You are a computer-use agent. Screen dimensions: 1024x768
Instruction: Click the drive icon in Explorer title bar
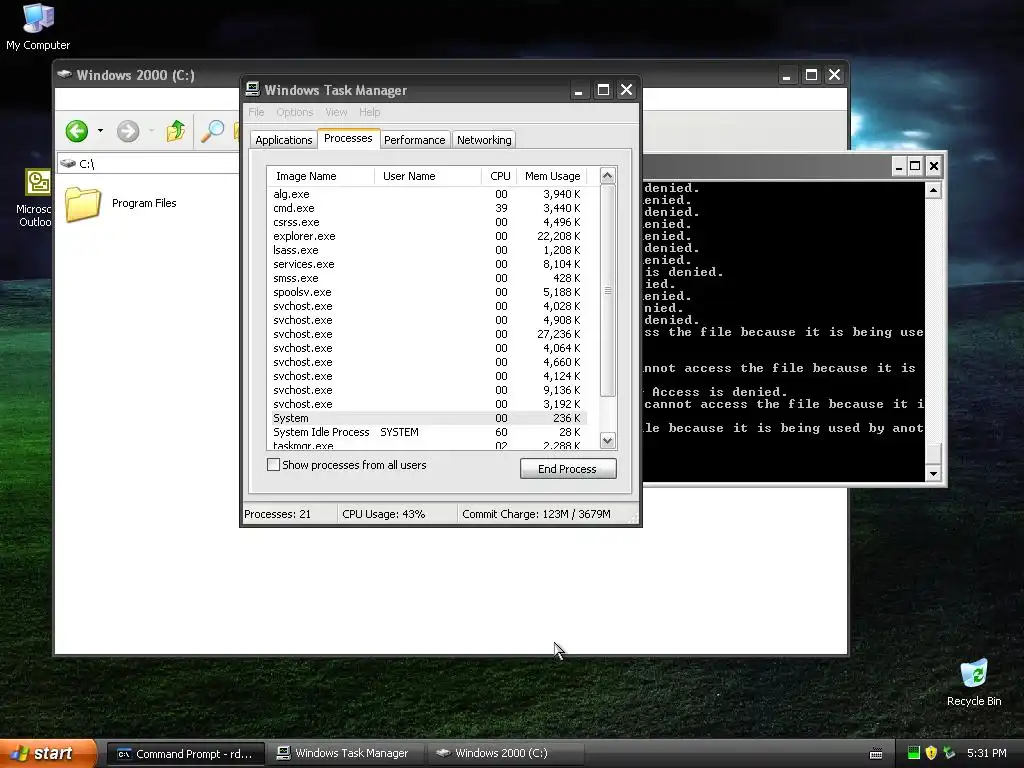64,74
